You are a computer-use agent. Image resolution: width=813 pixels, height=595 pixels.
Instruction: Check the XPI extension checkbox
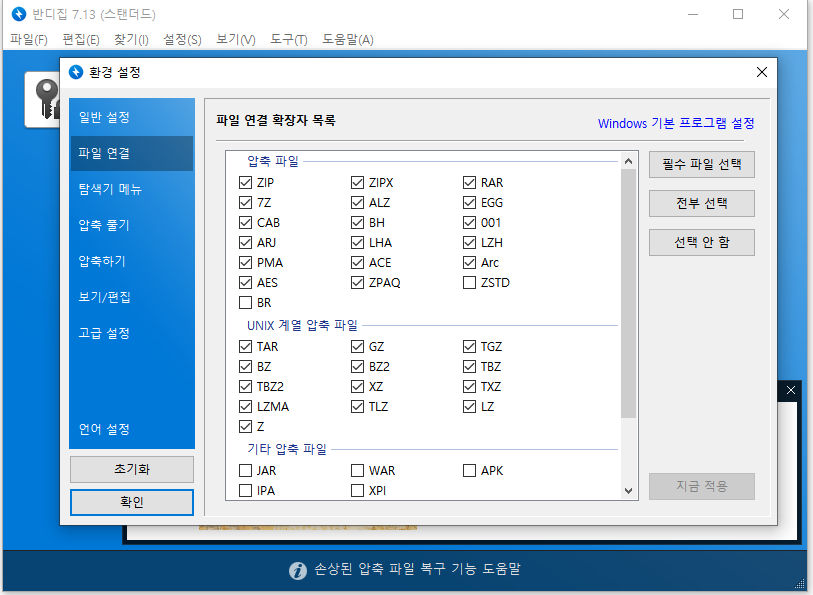(x=357, y=491)
